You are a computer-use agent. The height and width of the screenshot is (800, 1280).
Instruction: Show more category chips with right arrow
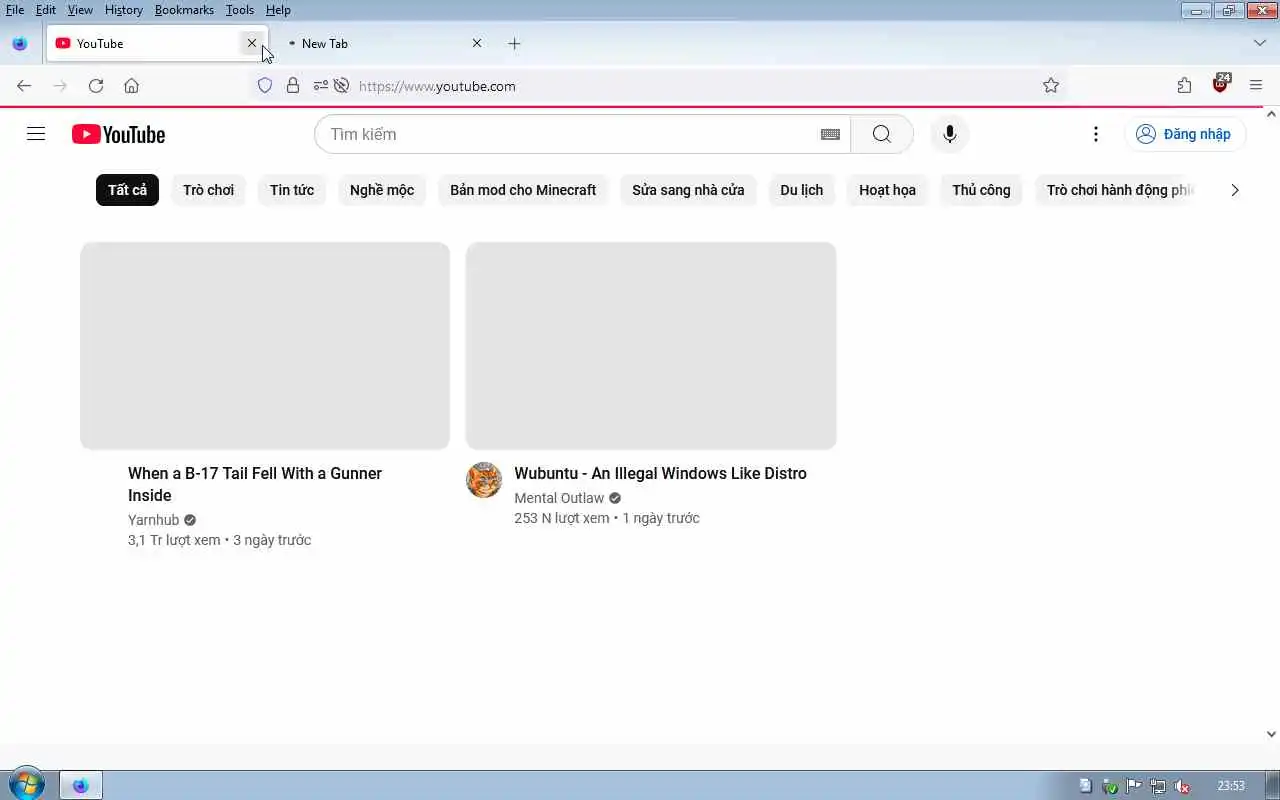coord(1235,190)
